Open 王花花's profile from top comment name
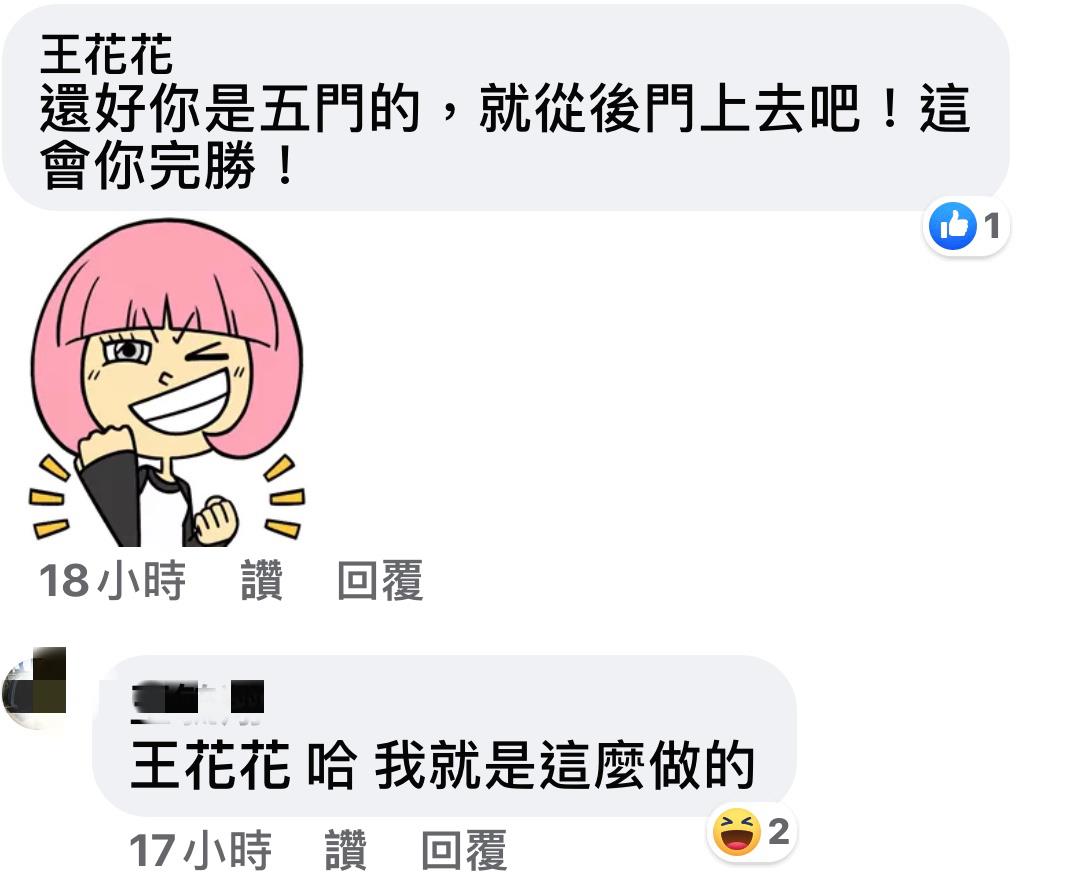Screen dimensions: 1069x878 pos(106,54)
